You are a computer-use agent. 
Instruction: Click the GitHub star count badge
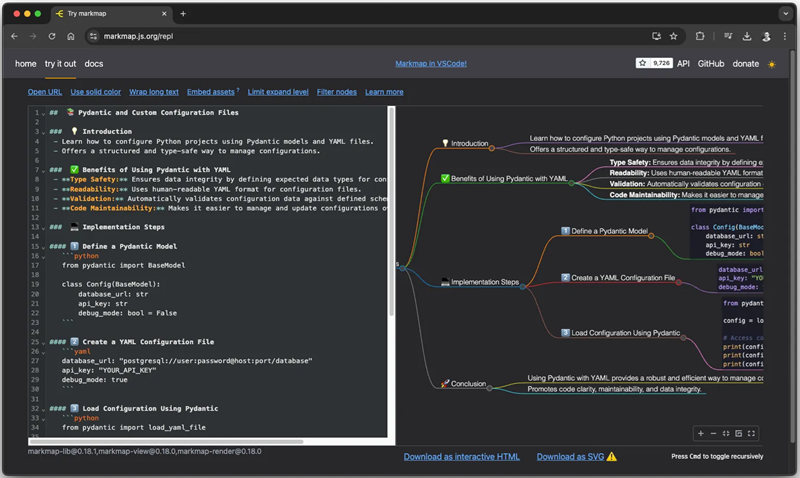click(x=654, y=63)
